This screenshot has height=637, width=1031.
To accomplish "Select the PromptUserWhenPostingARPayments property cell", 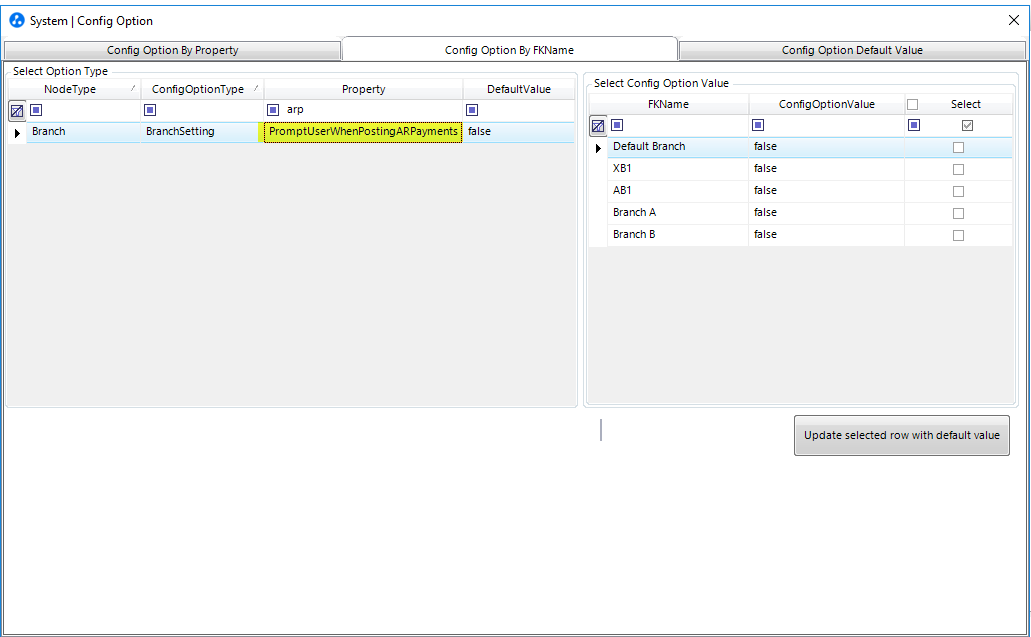I will (x=363, y=131).
